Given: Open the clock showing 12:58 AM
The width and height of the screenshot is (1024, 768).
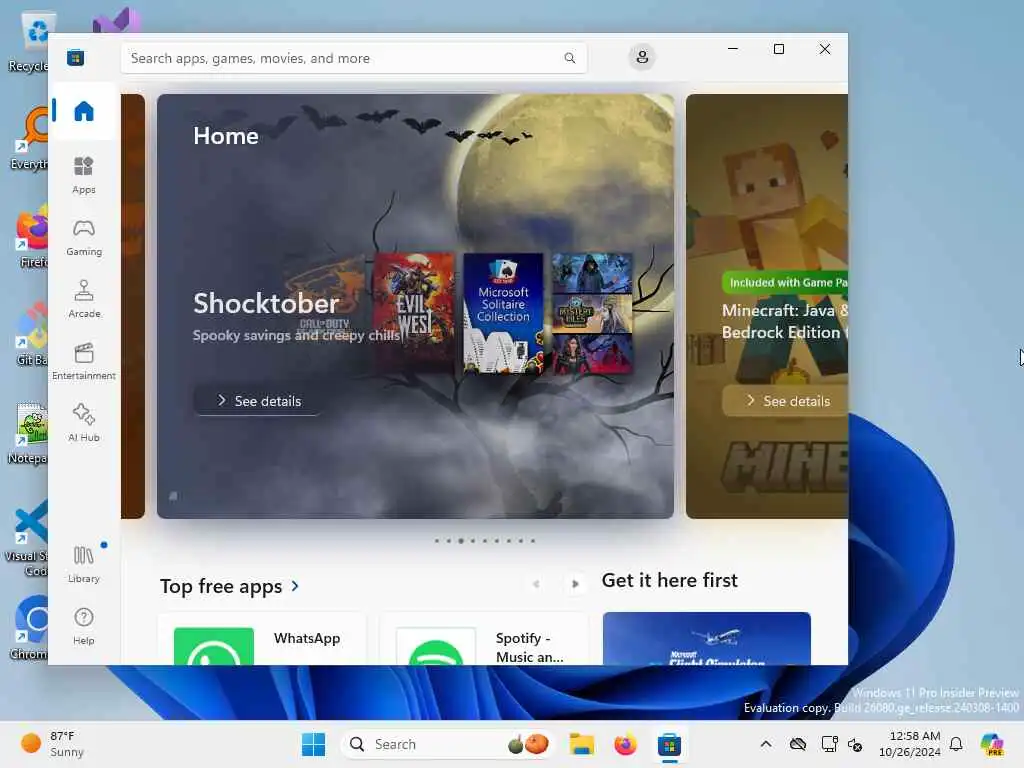Looking at the screenshot, I should [x=910, y=744].
